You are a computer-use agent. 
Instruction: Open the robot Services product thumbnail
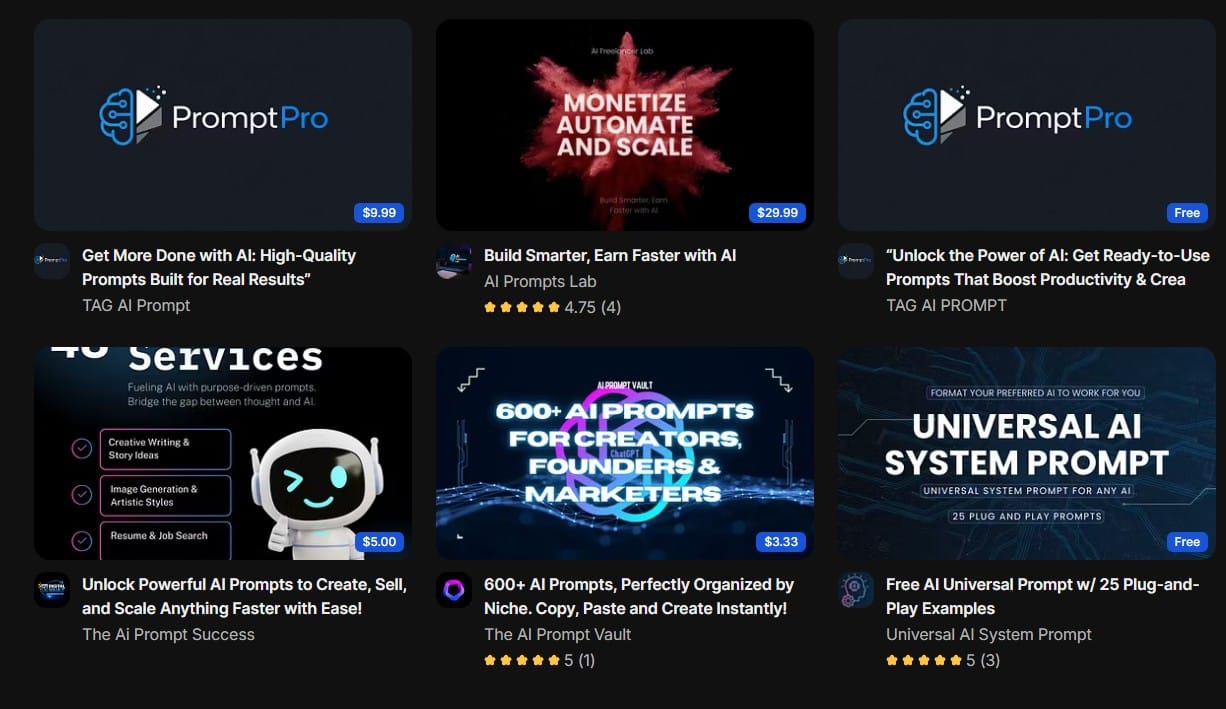point(223,453)
